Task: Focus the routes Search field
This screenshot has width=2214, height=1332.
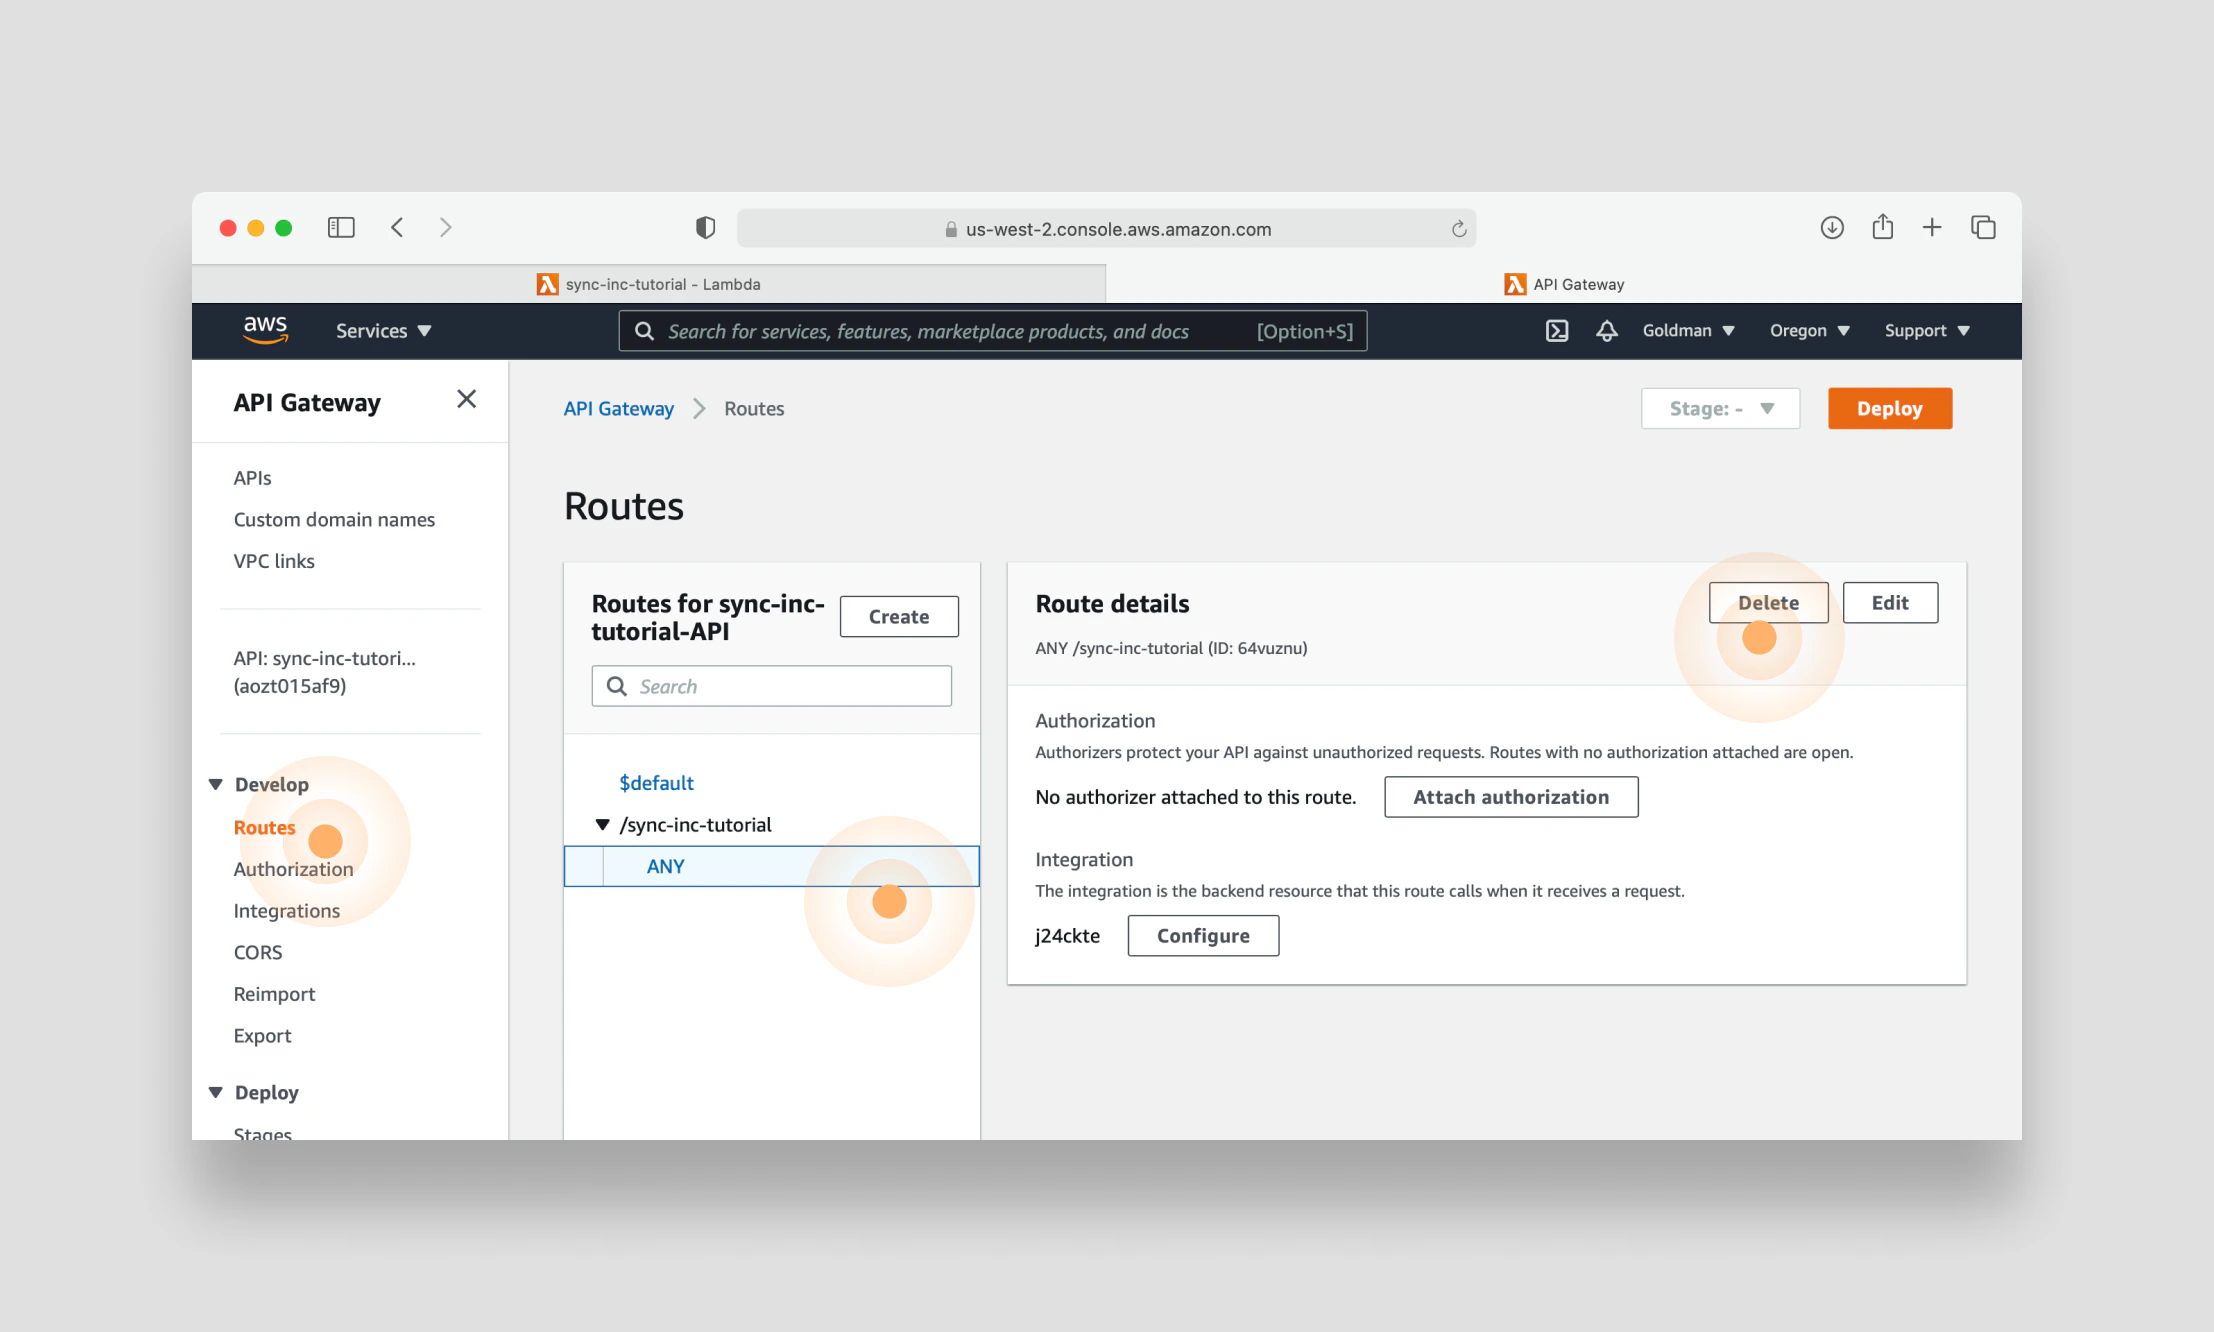Action: pos(771,687)
